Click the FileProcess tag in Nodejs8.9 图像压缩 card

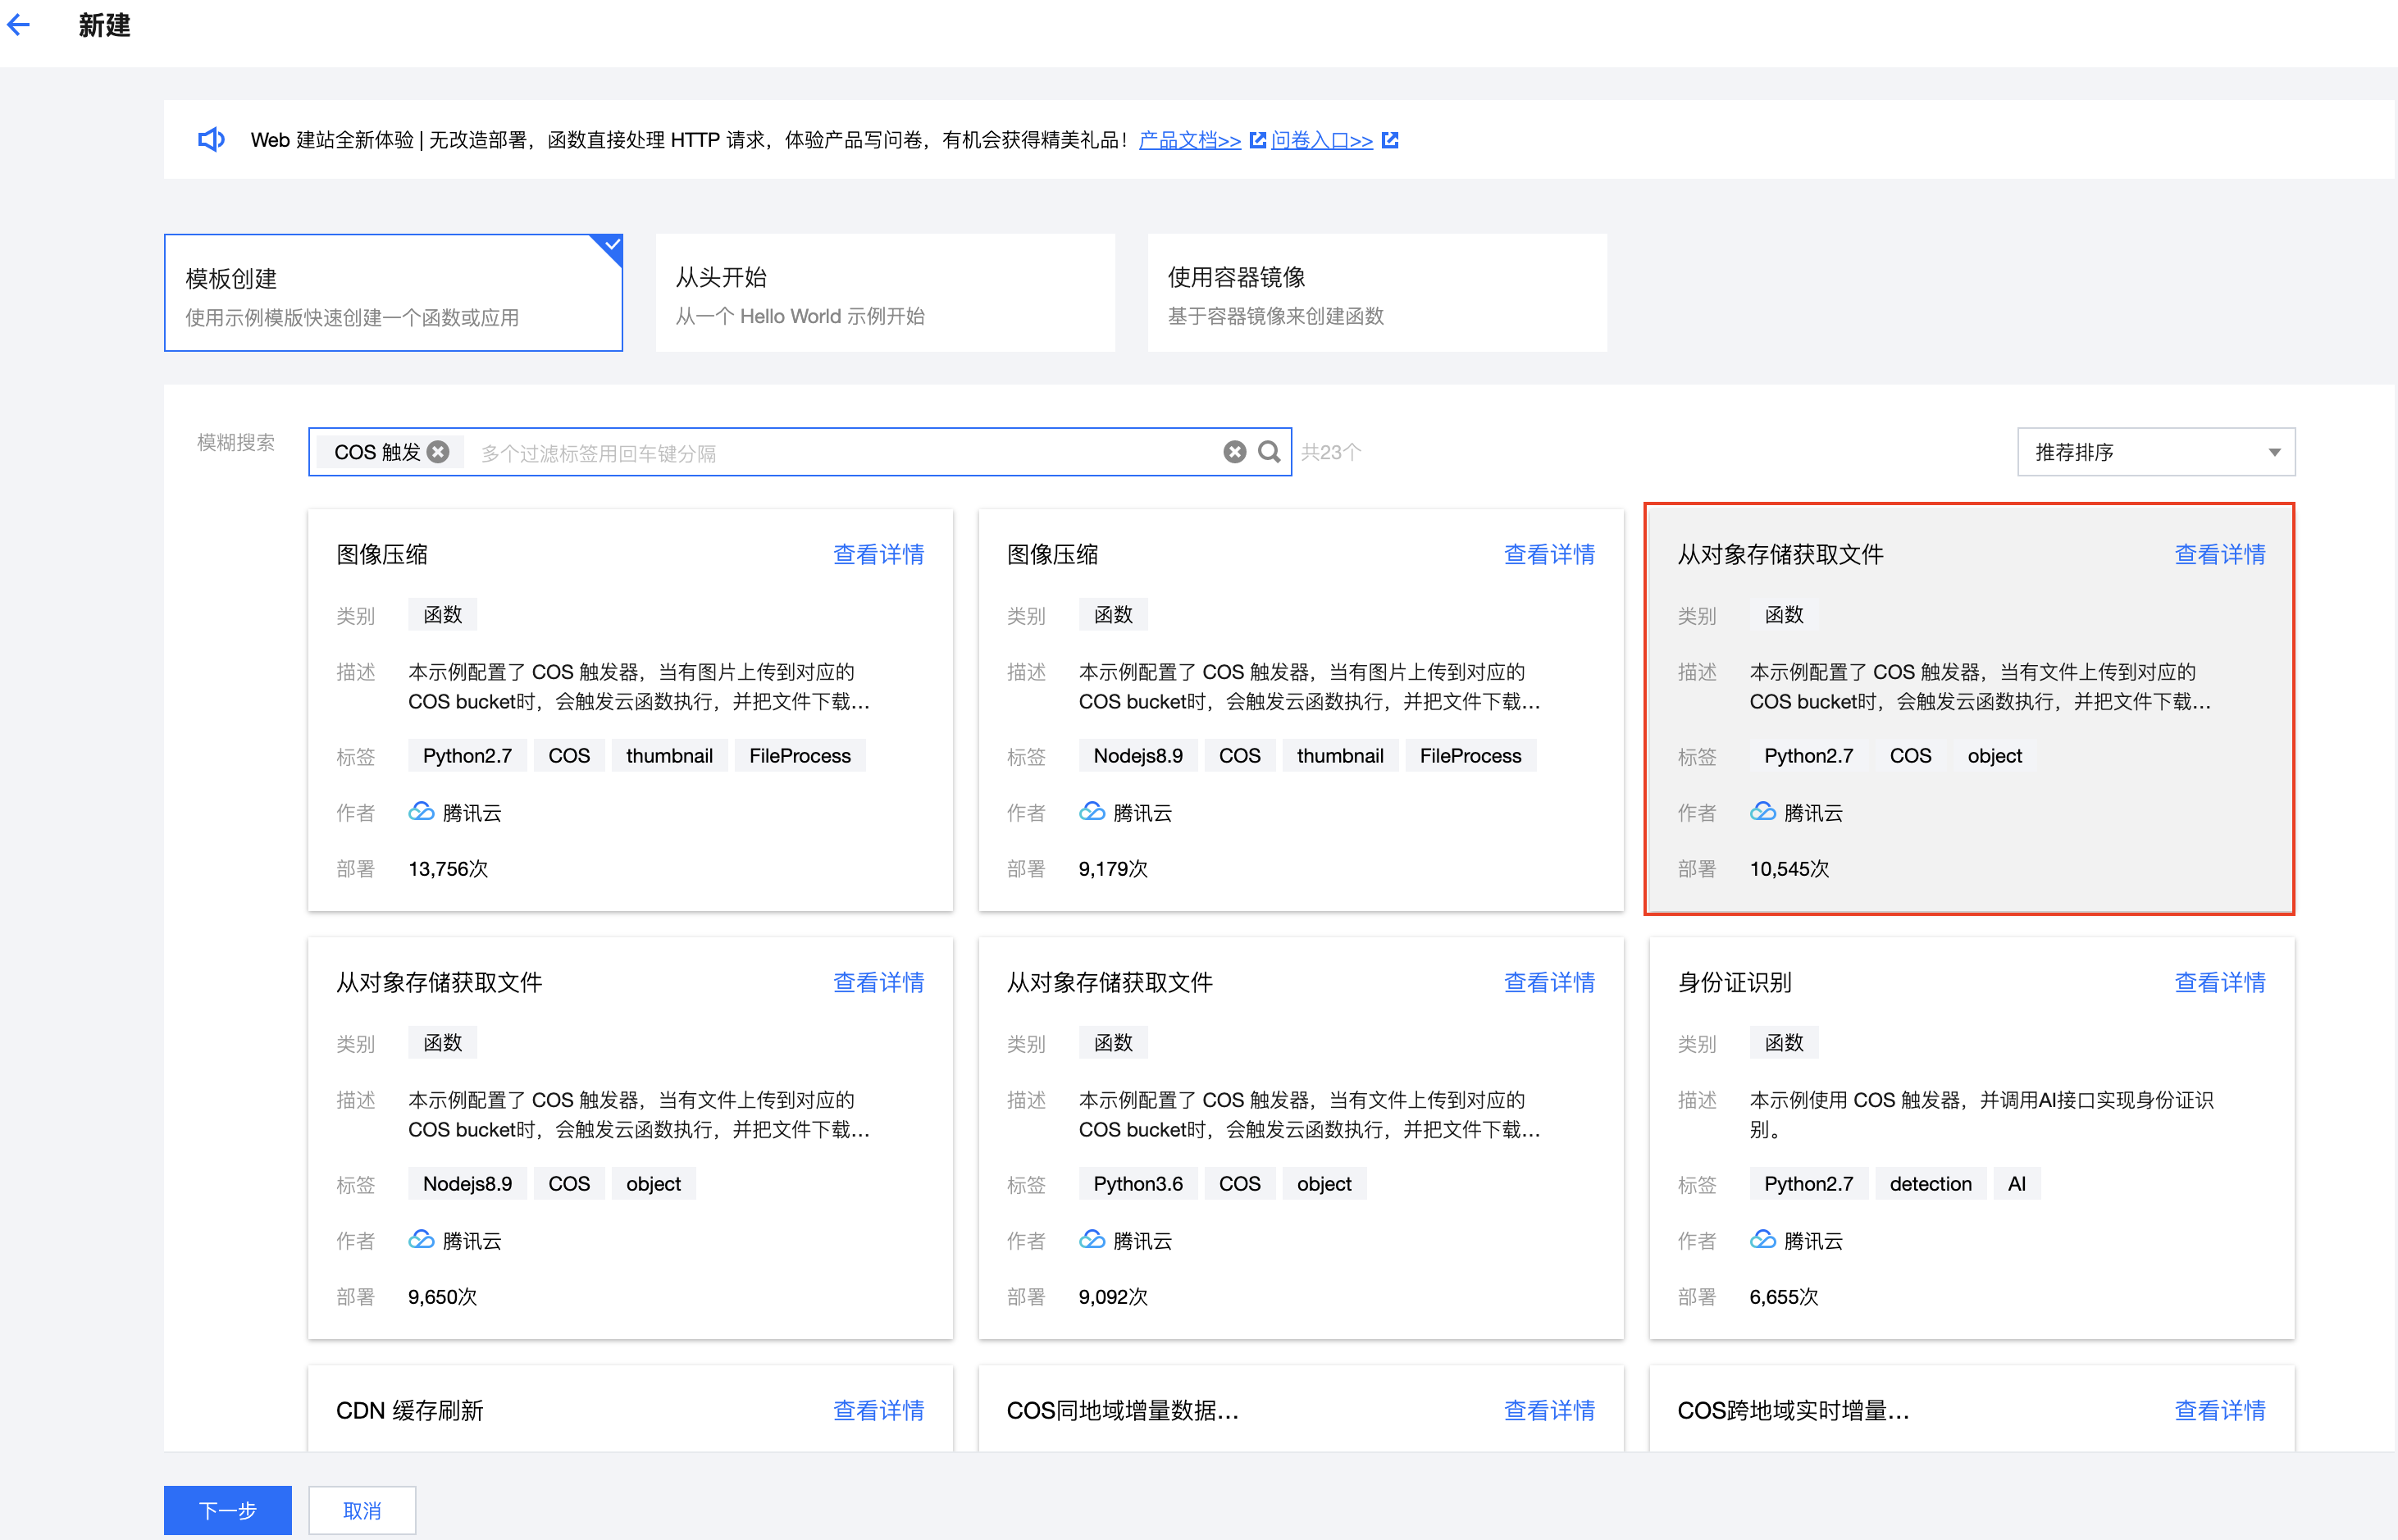tap(1470, 756)
